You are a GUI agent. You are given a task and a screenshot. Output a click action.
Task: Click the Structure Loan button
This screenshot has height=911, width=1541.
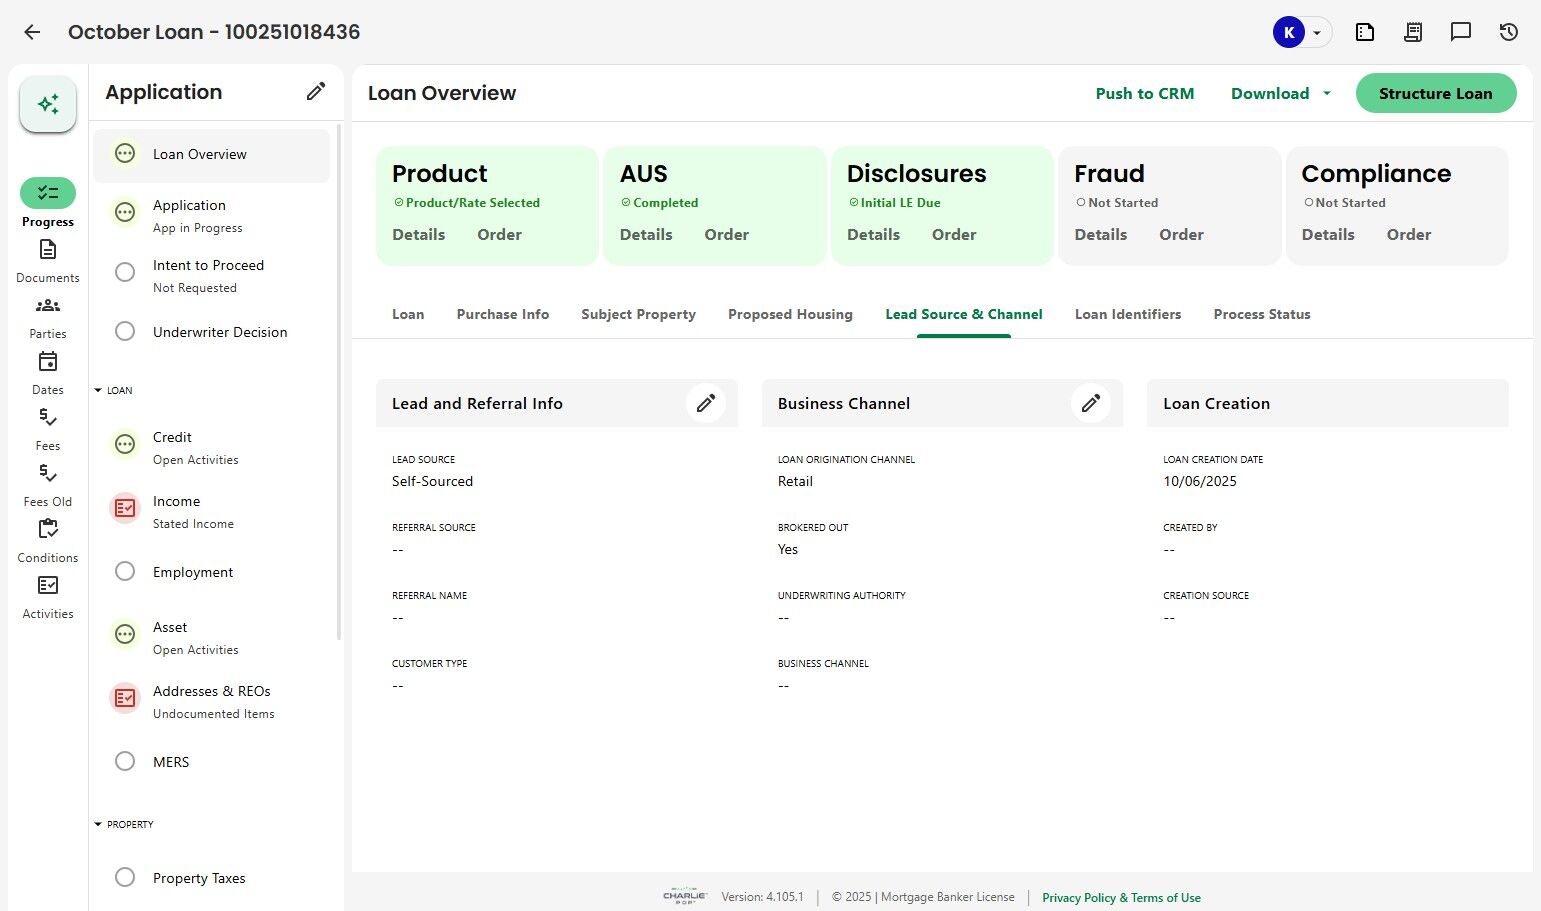(1435, 93)
